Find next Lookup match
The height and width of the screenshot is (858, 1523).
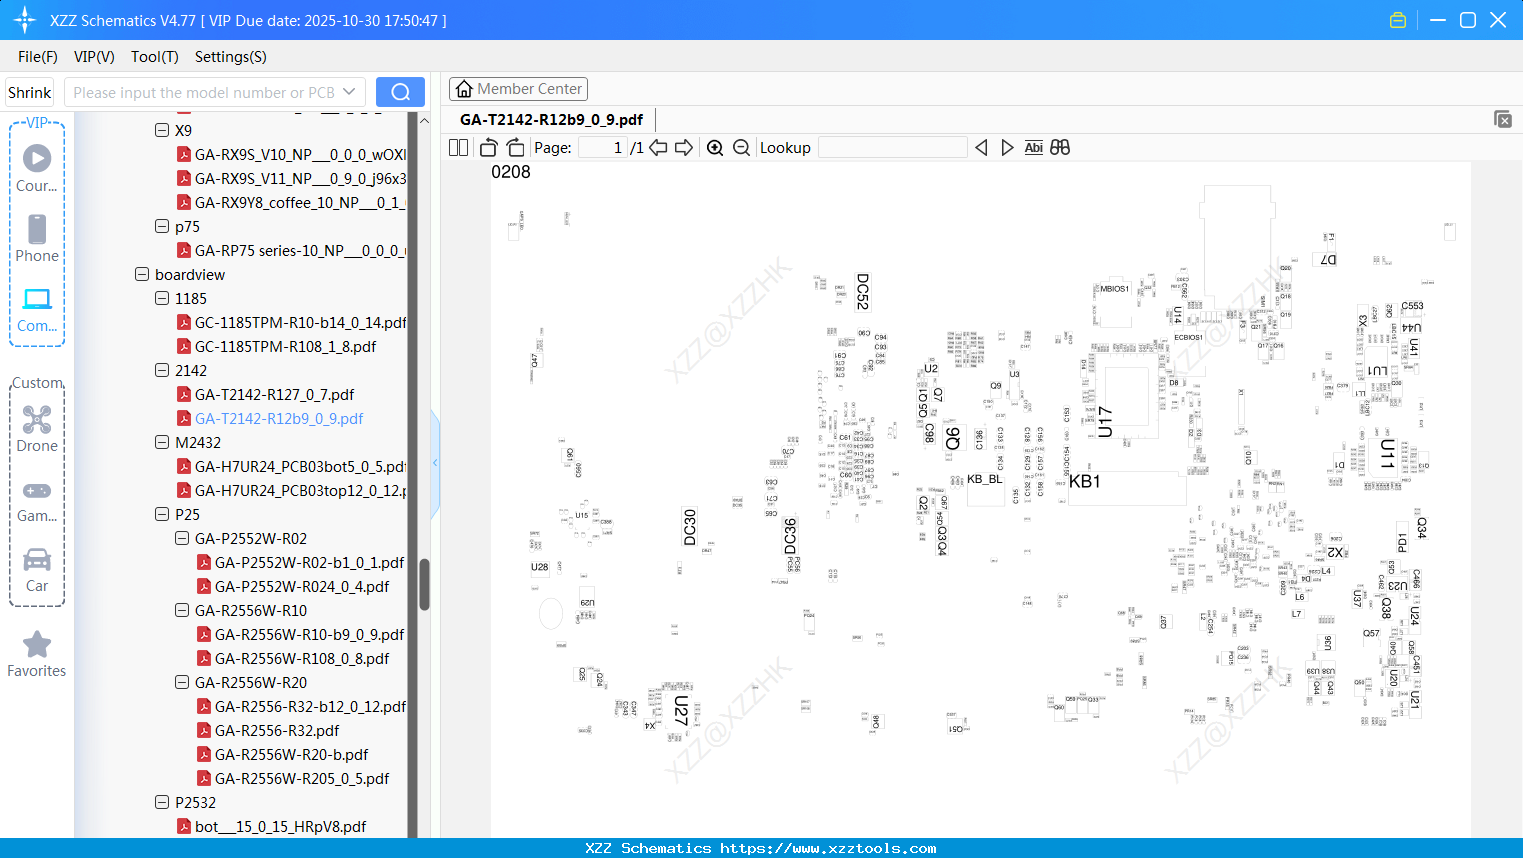[x=1007, y=147]
